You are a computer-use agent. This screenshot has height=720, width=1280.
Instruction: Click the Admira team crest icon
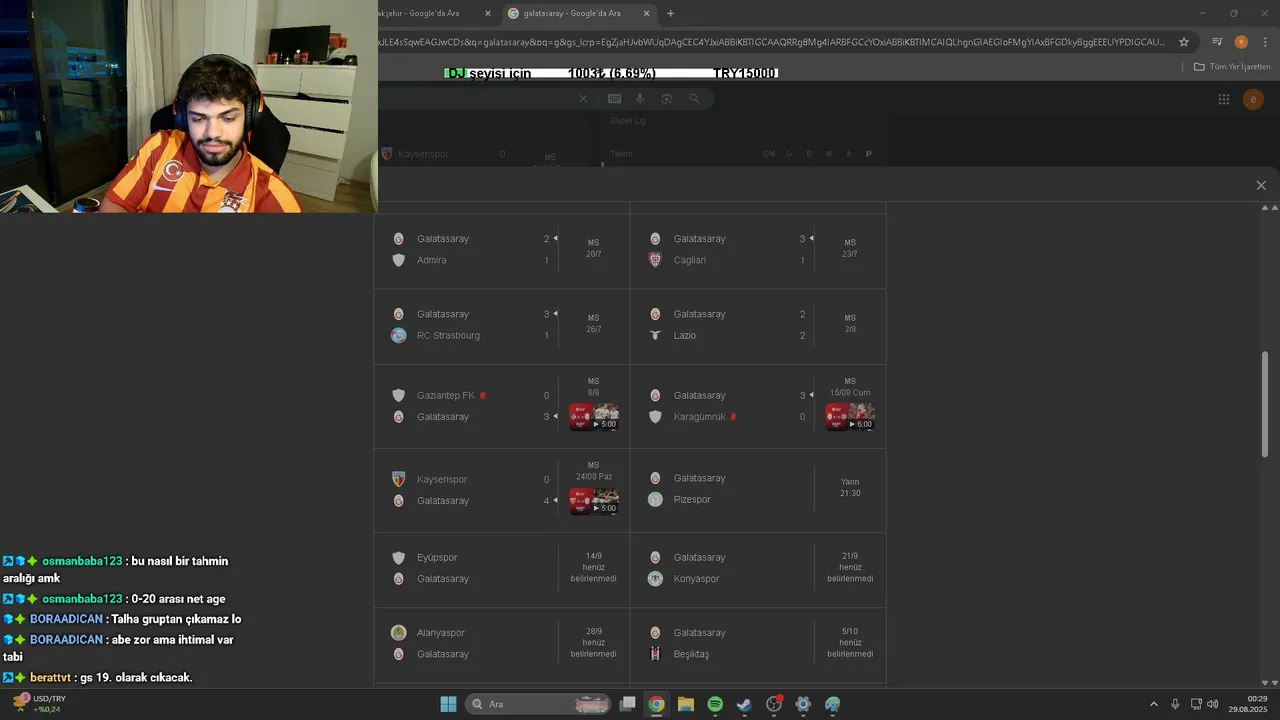(398, 260)
